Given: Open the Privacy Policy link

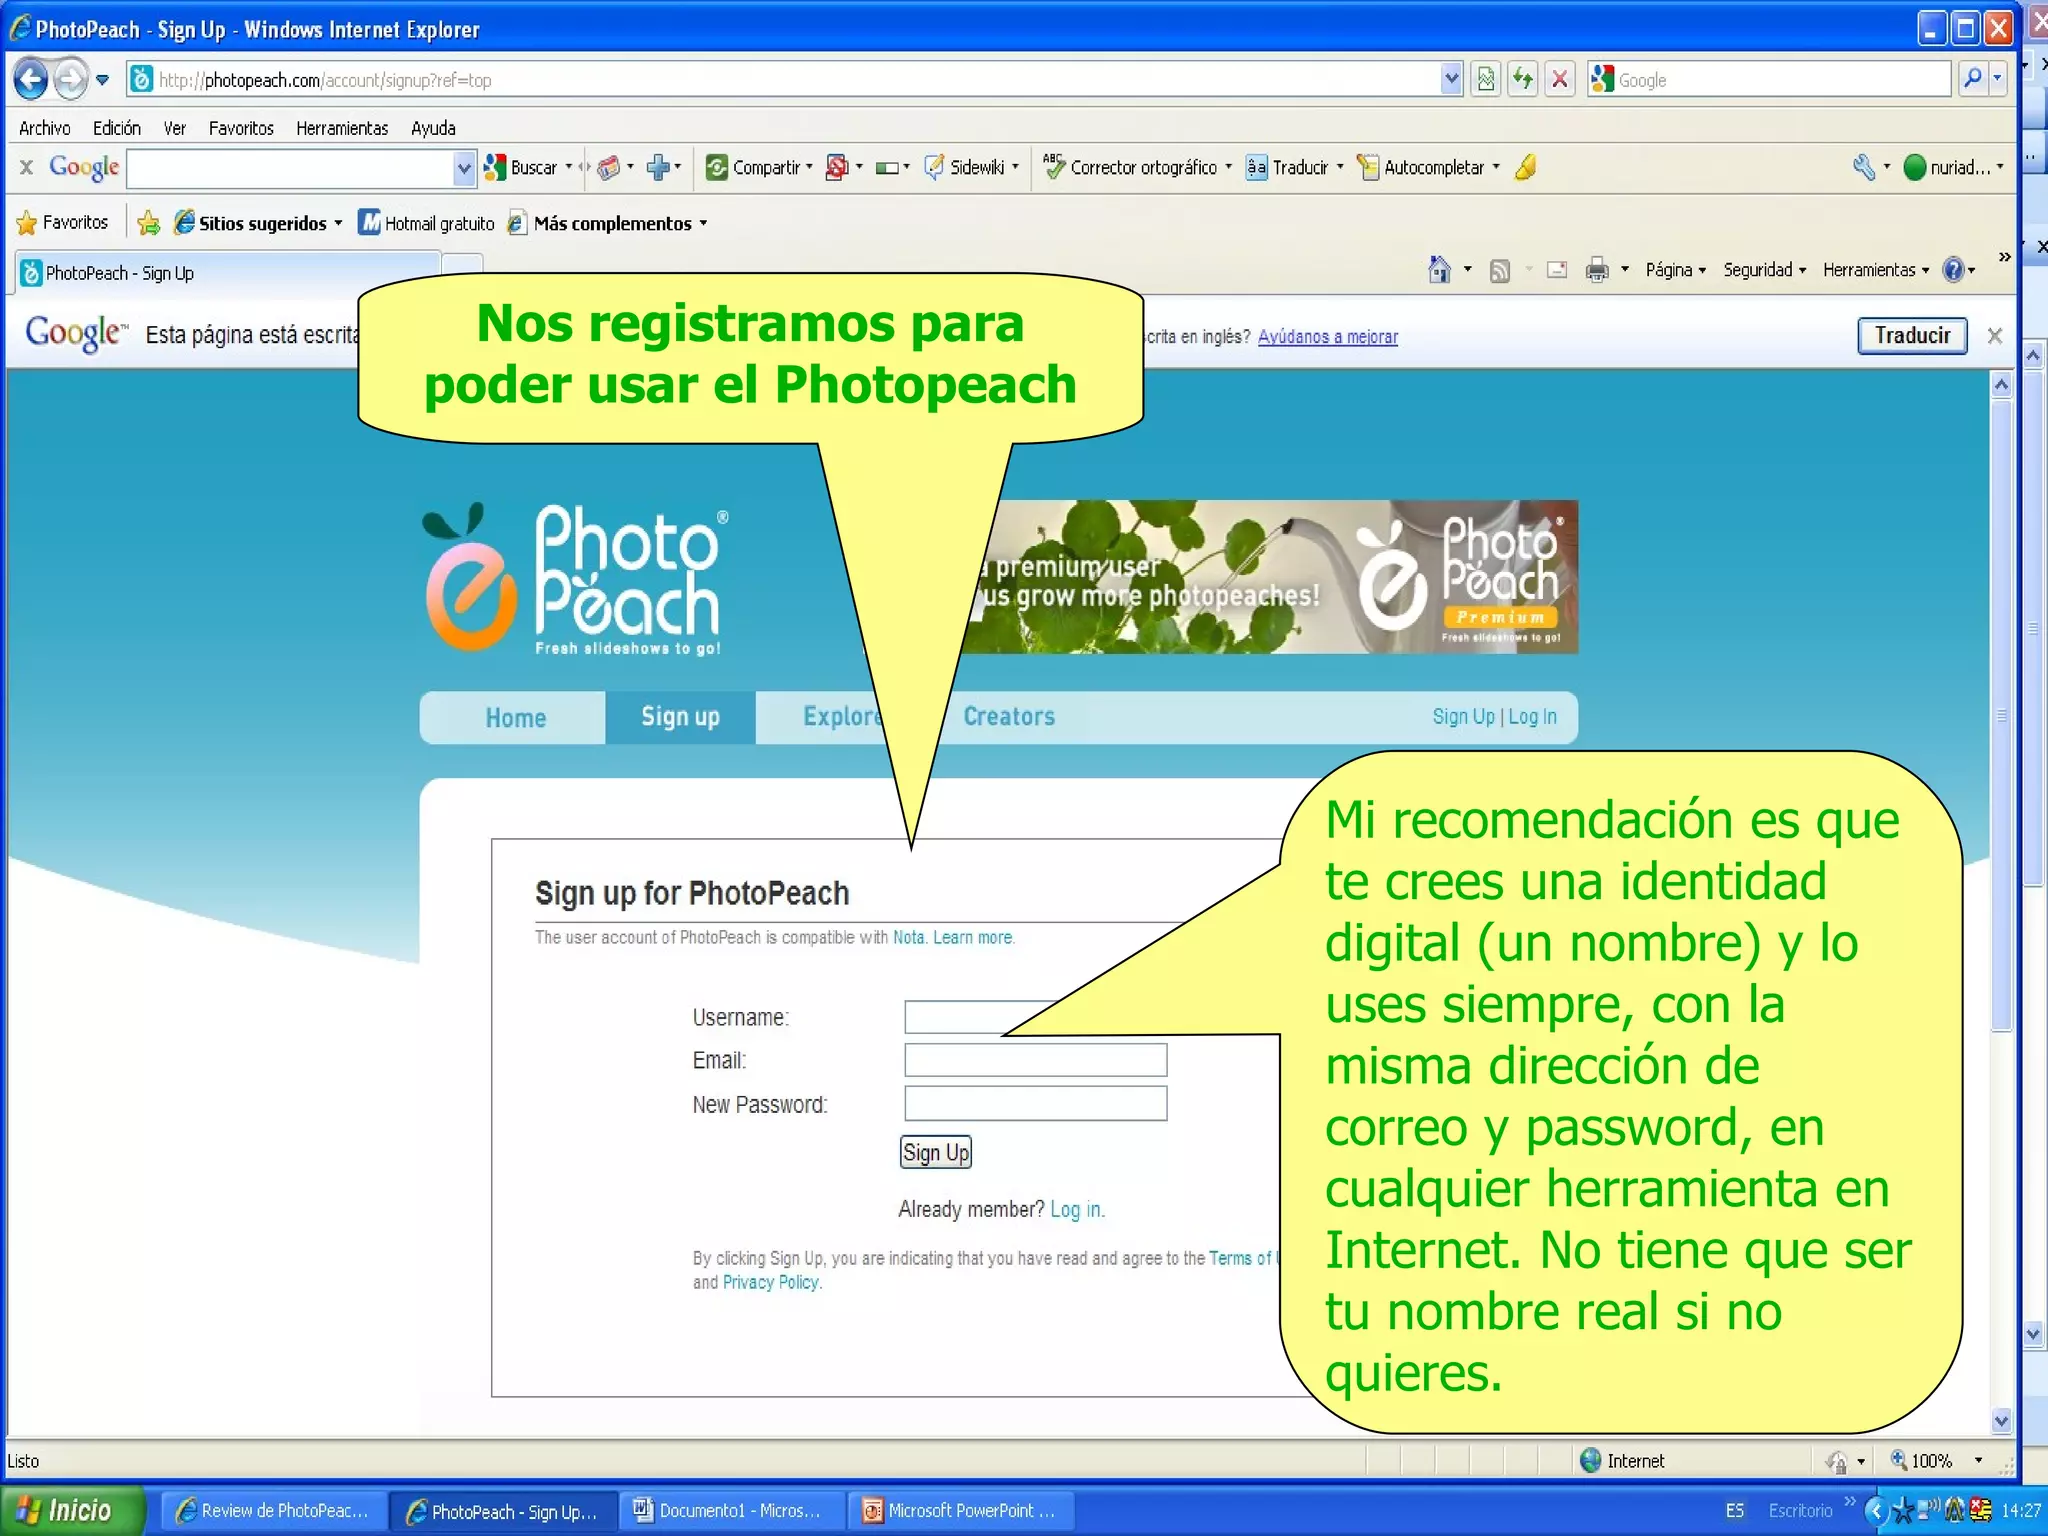Looking at the screenshot, I should tap(770, 1283).
